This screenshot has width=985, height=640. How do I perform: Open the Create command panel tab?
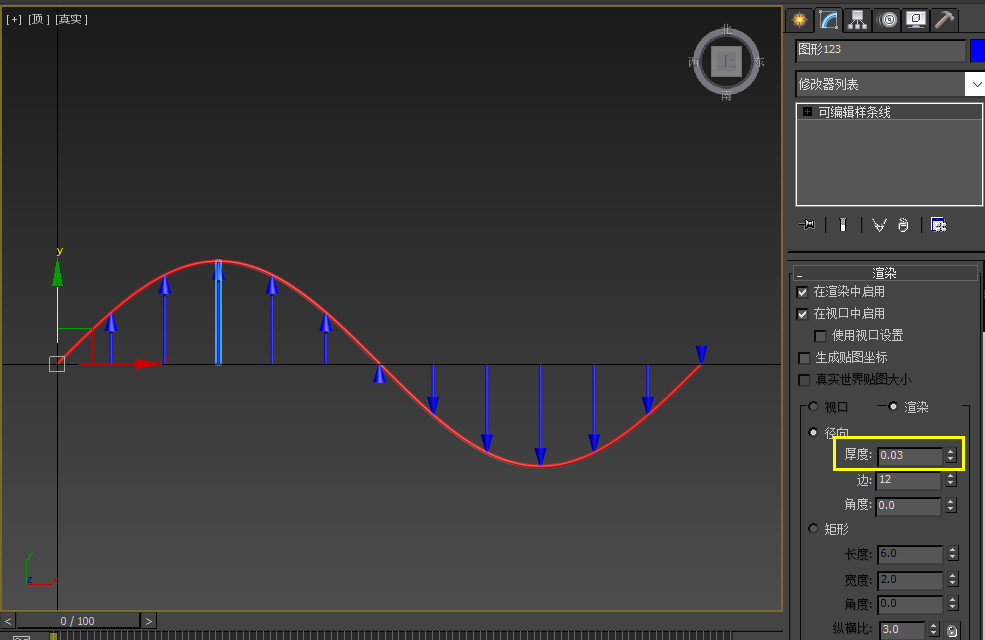click(x=799, y=20)
